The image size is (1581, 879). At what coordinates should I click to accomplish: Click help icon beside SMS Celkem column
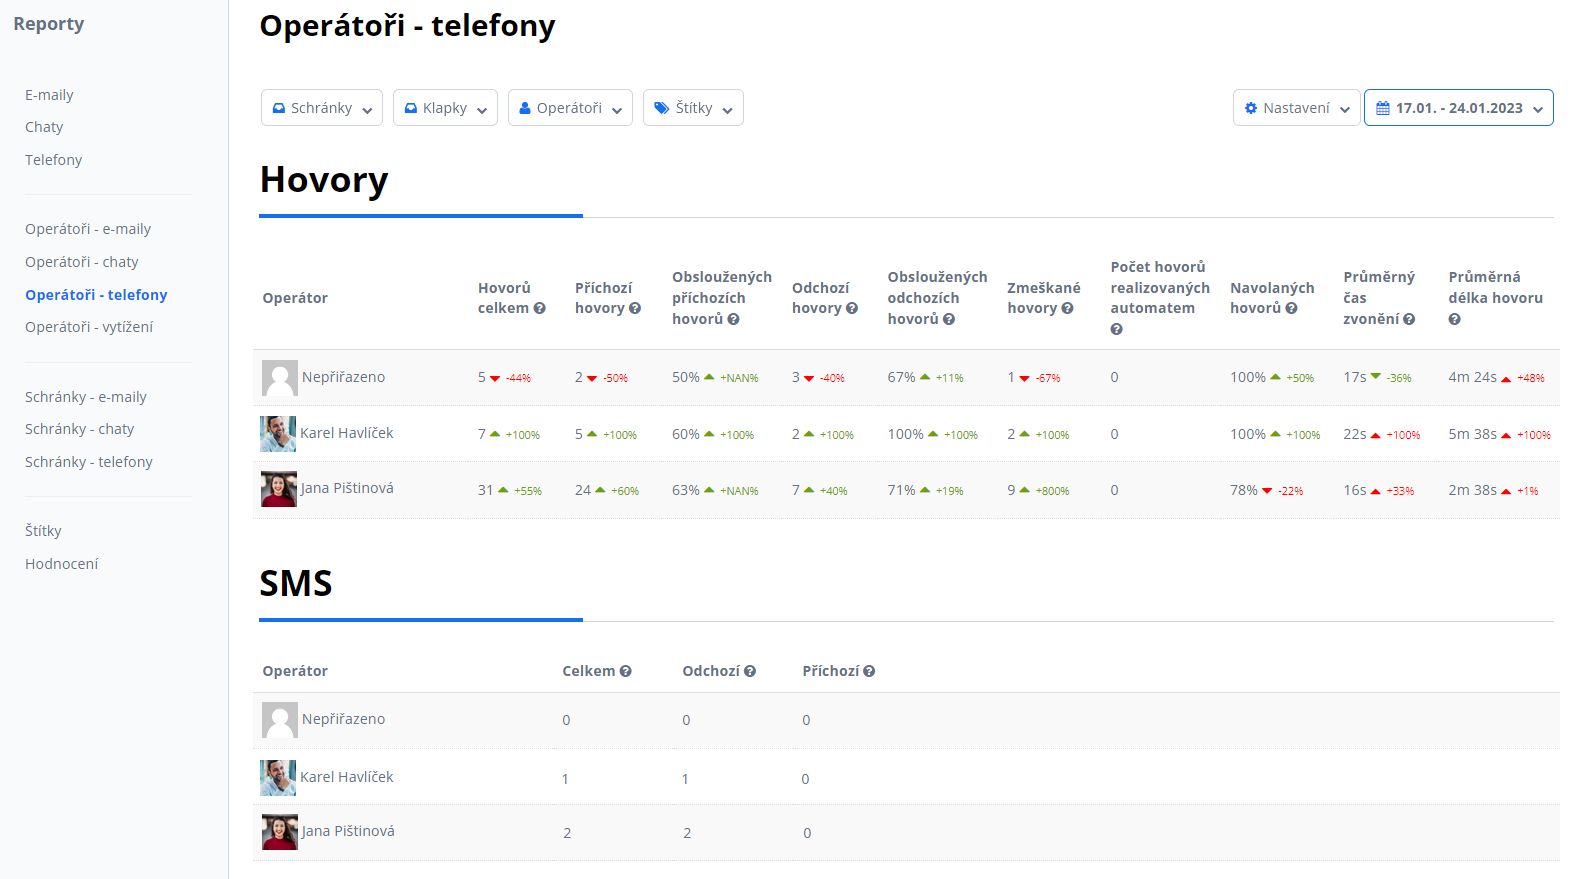point(626,671)
